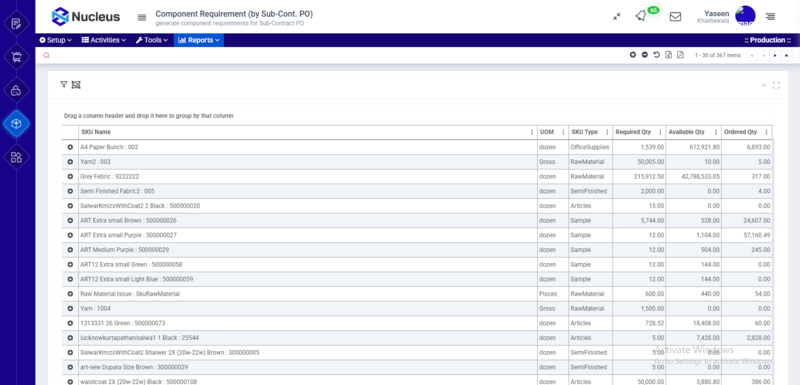Open the first sidebar document-edit module icon

[16, 23]
